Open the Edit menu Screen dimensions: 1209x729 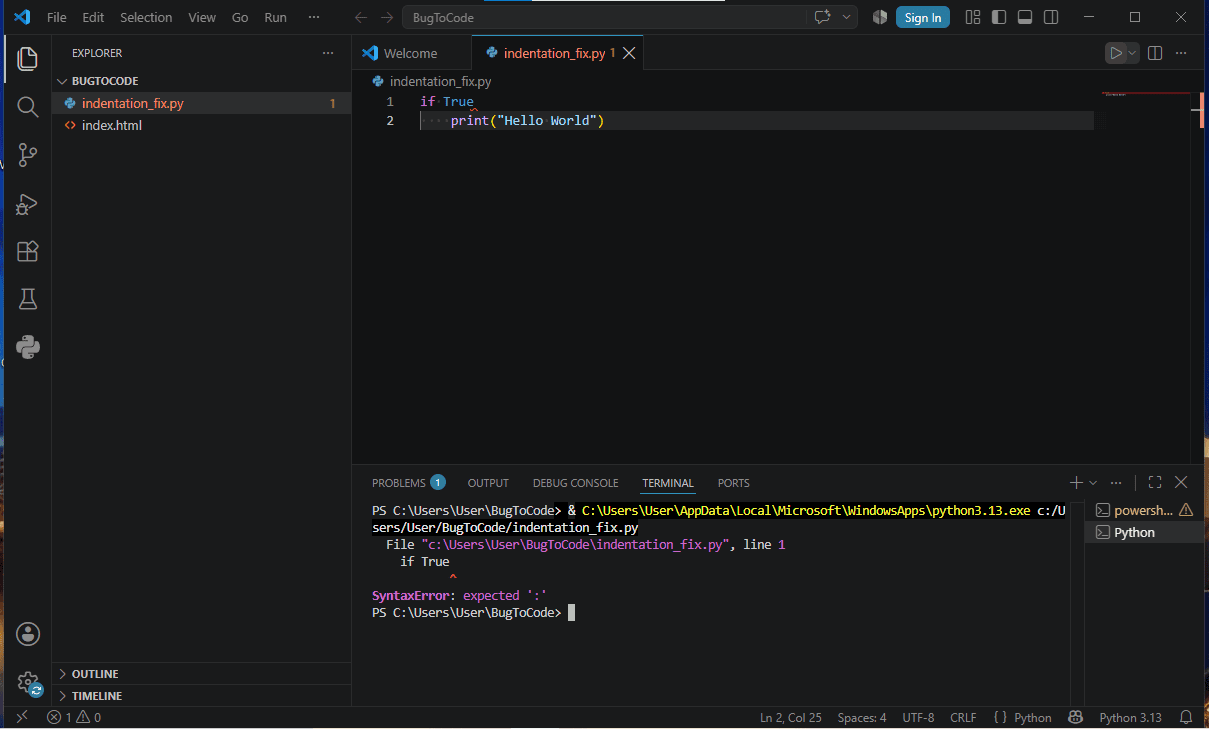[93, 17]
